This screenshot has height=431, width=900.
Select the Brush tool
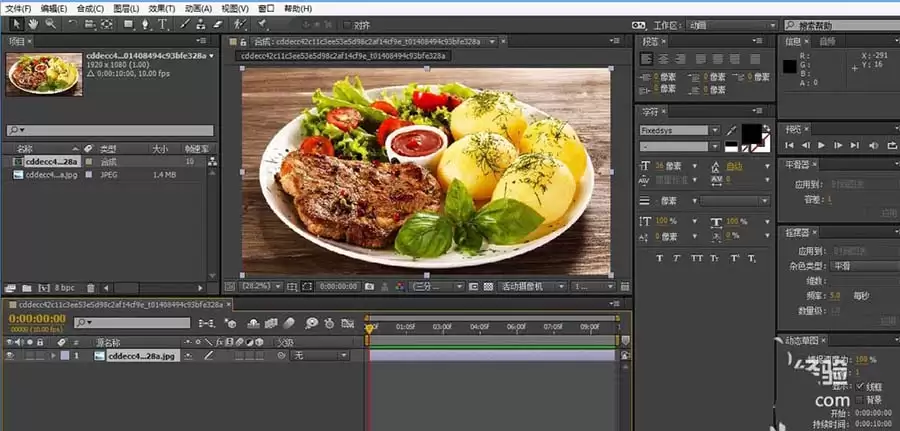[x=185, y=24]
